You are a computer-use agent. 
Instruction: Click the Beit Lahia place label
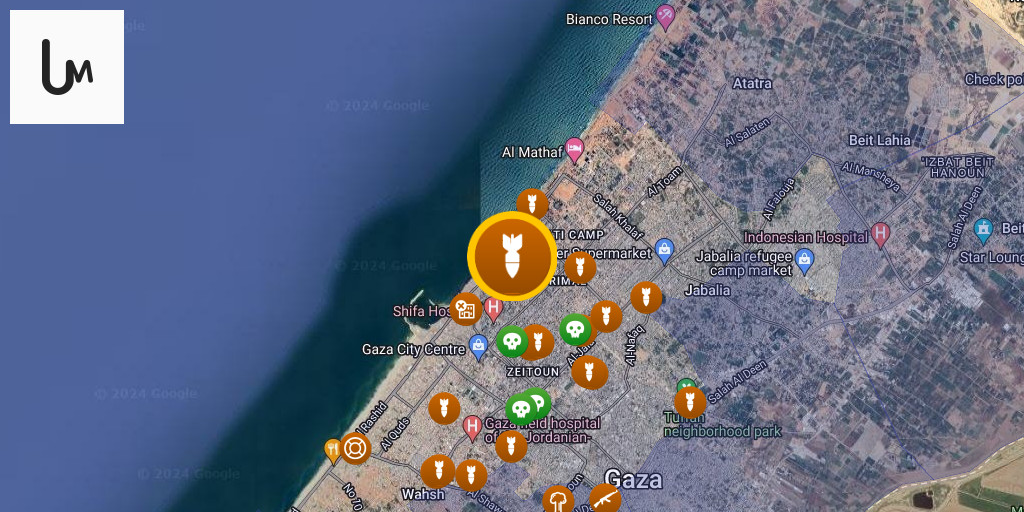point(879,140)
